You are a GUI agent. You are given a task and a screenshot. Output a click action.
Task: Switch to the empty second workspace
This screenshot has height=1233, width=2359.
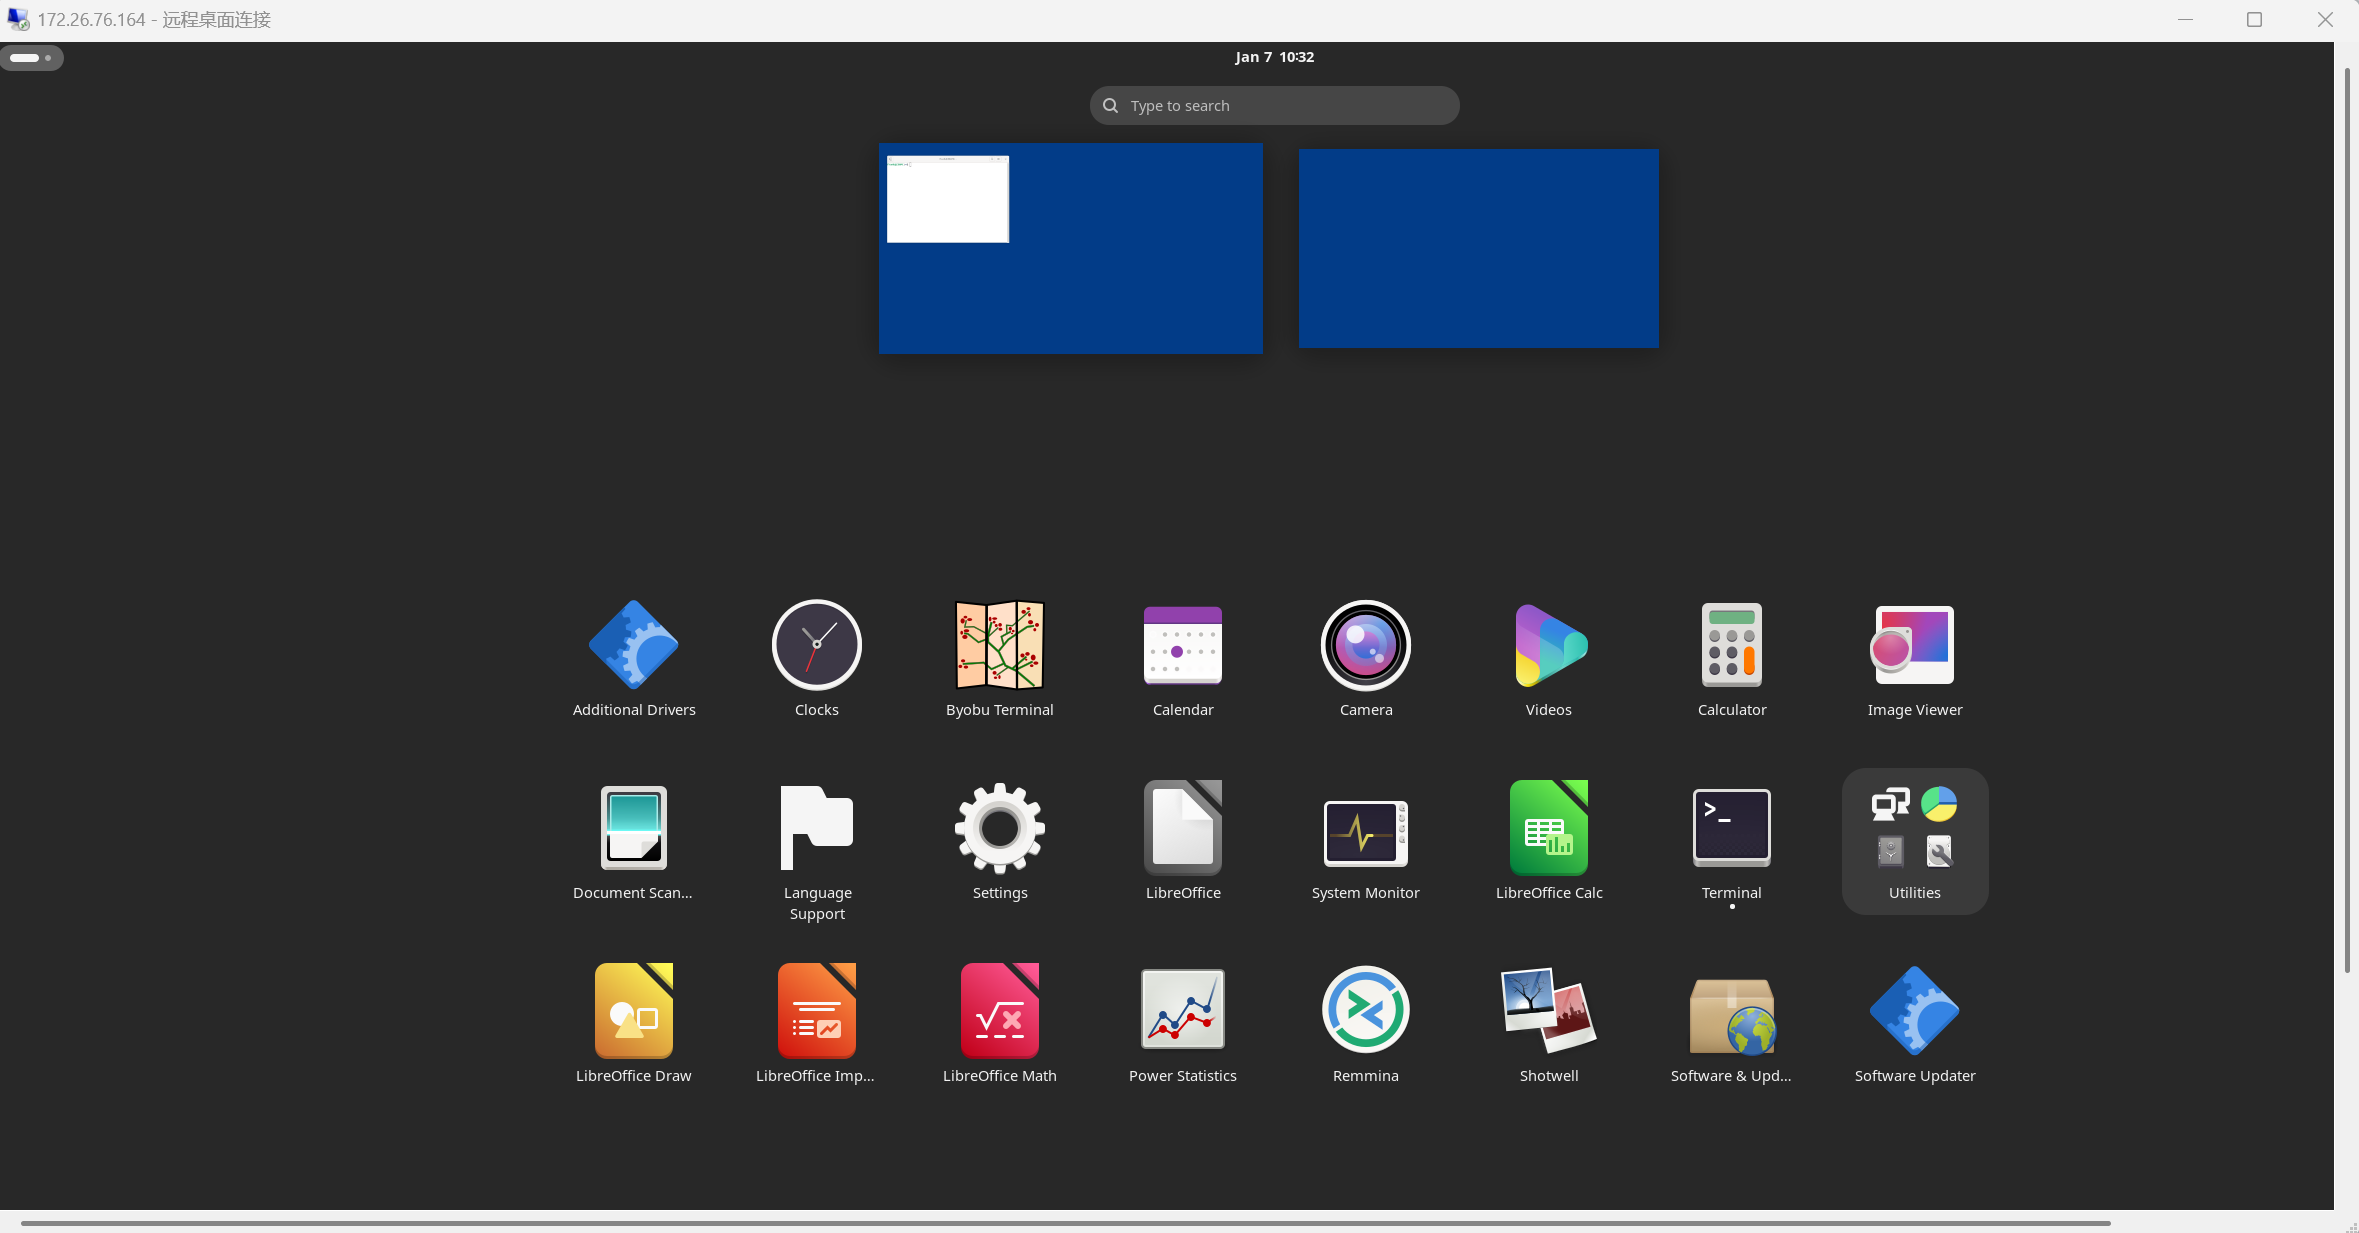coord(1478,249)
